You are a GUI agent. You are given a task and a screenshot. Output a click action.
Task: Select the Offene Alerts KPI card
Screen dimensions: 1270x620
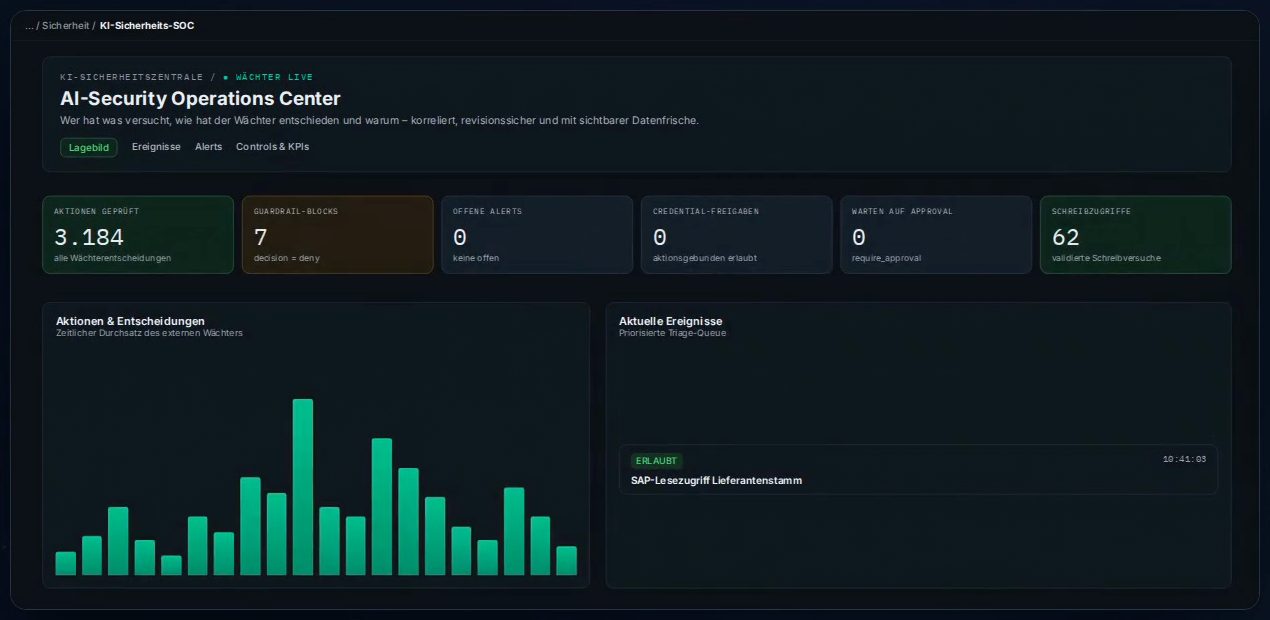537,235
